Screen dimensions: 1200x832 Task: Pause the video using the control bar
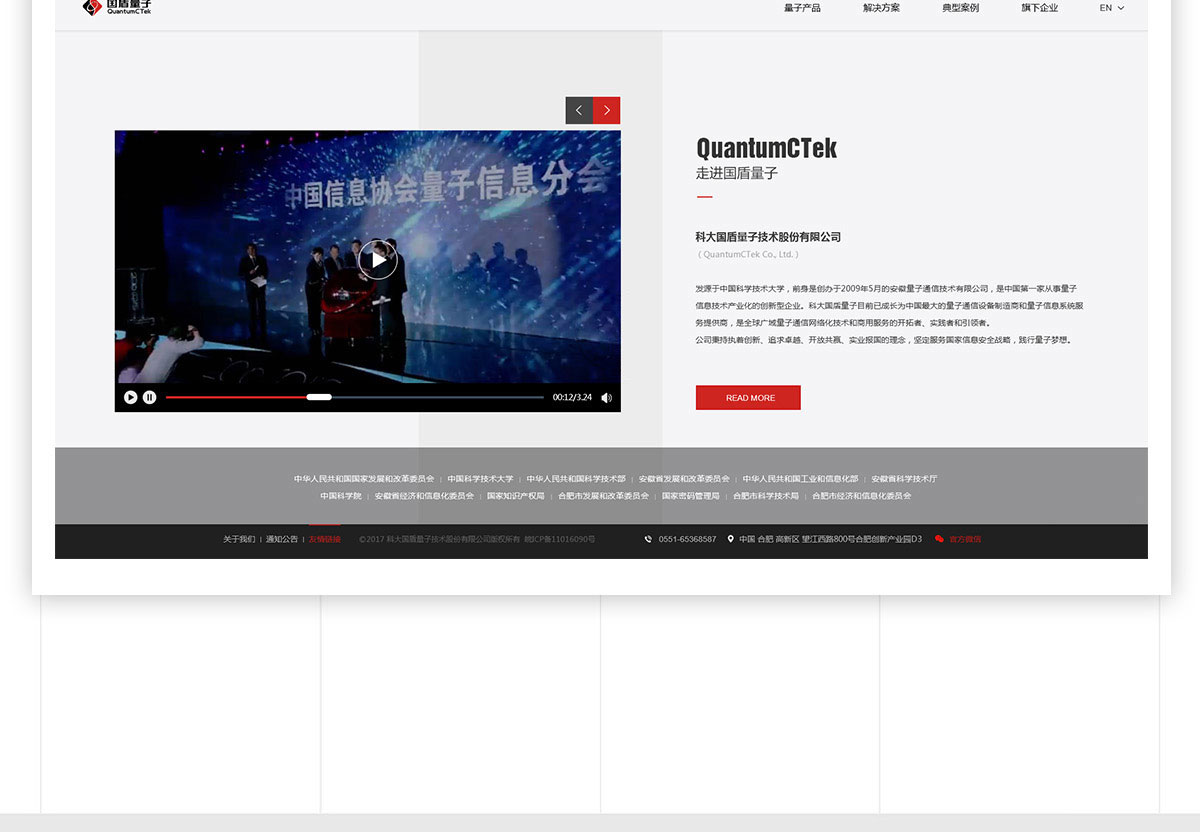149,397
